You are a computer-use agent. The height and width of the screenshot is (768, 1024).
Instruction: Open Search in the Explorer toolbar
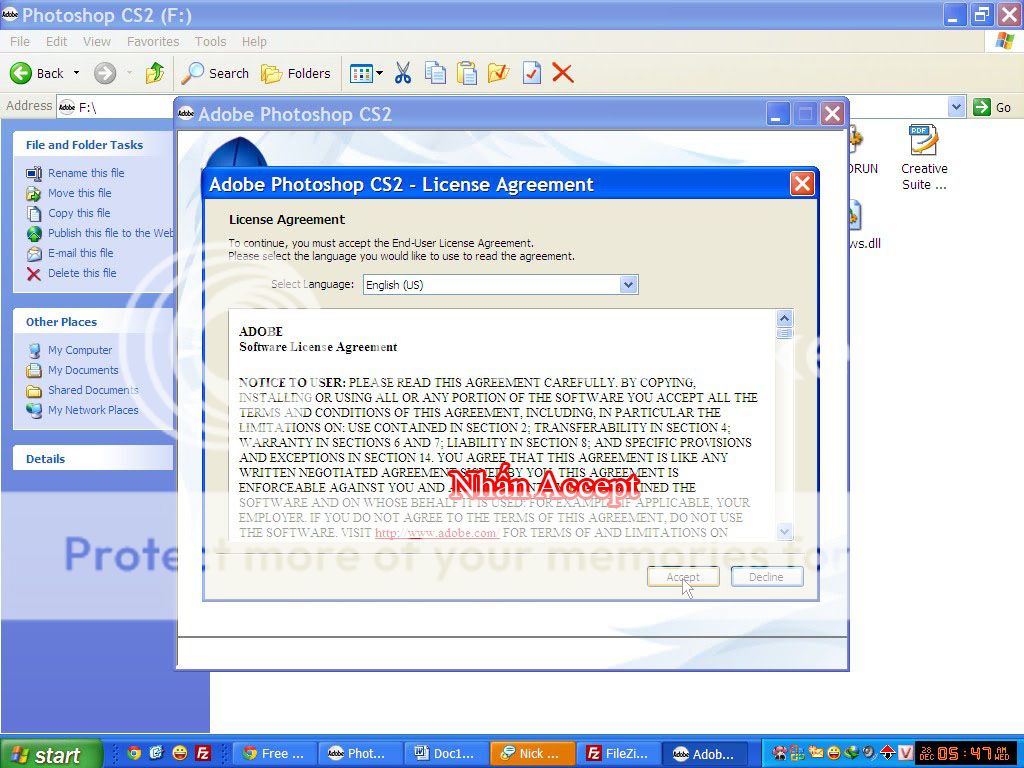[x=215, y=73]
